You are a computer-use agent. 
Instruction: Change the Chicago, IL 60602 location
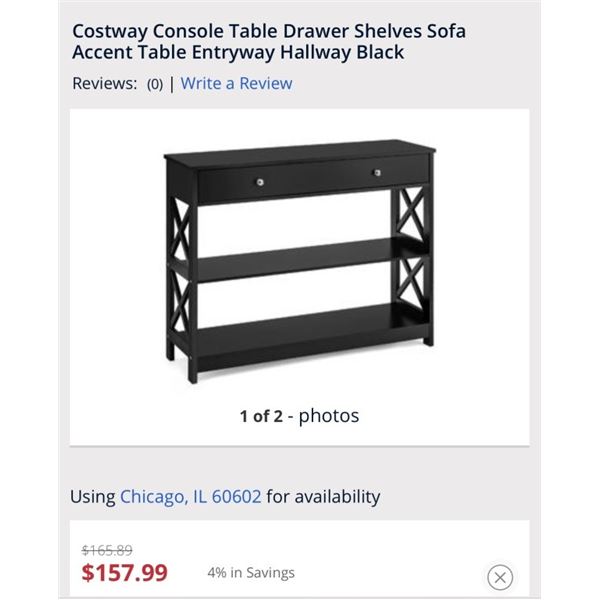pyautogui.click(x=190, y=496)
